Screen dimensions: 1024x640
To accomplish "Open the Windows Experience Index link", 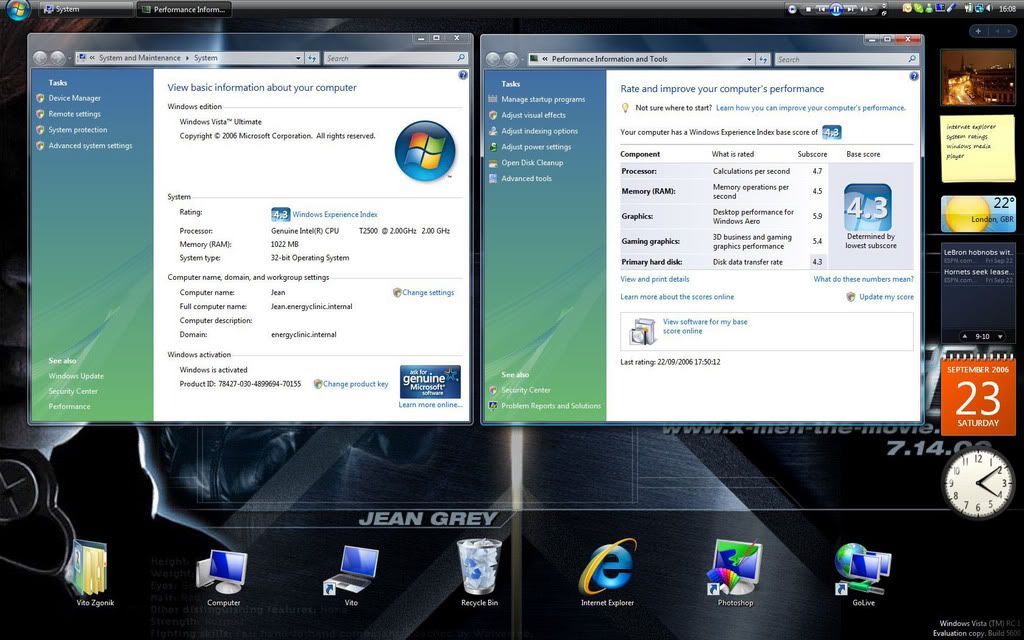I will click(x=335, y=214).
